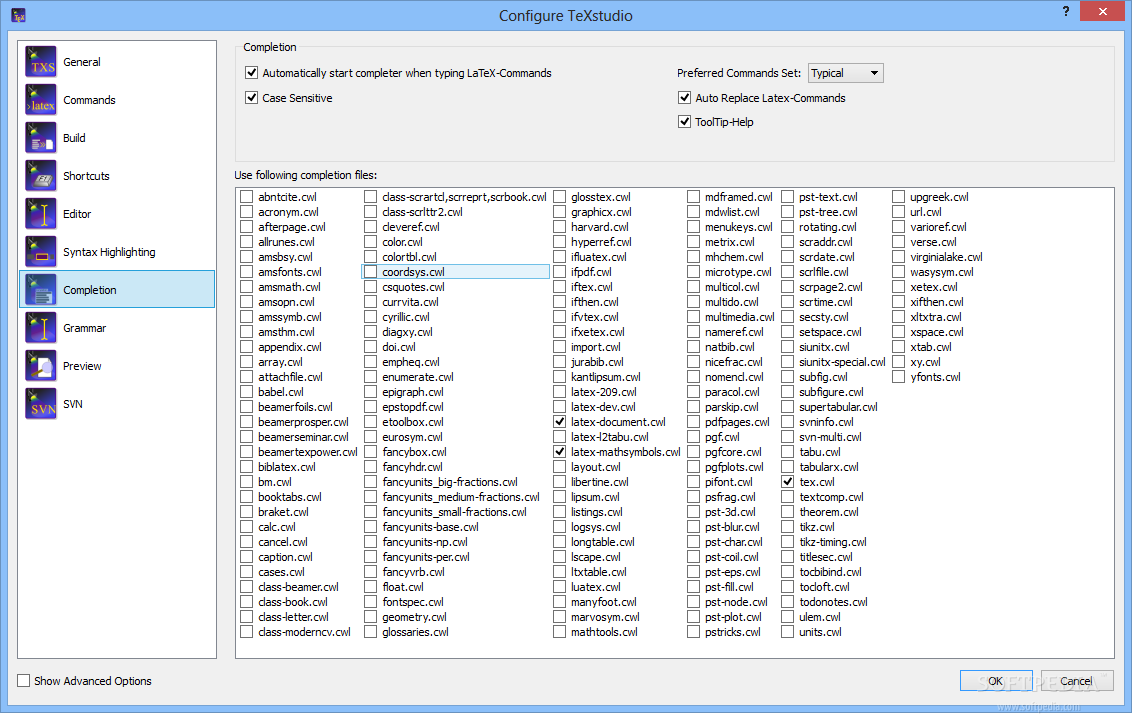
Task: Enable the xcolor-like color.cwl checkbox
Action: point(371,242)
